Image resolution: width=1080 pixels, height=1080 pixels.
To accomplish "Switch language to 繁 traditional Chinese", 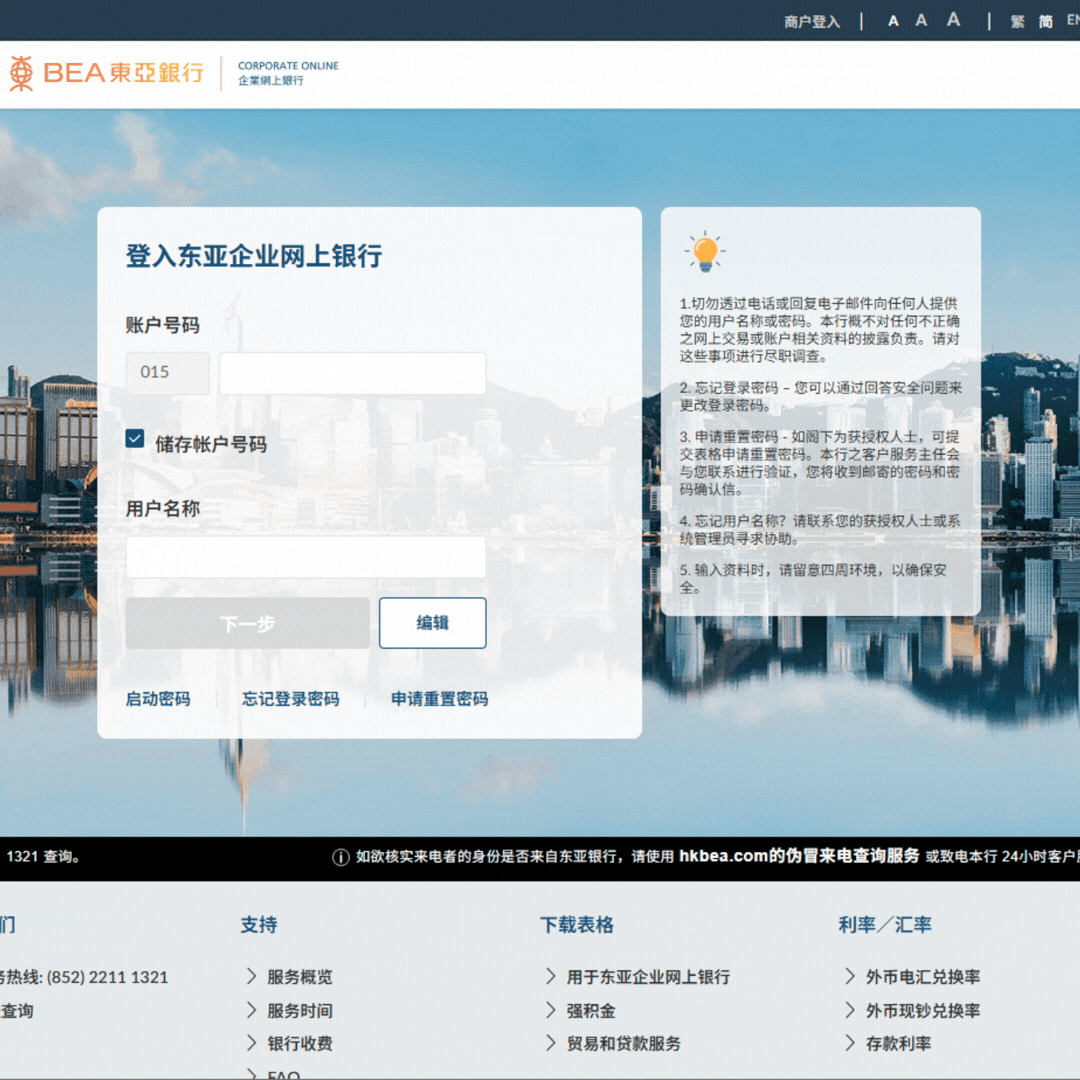I will [x=1017, y=22].
